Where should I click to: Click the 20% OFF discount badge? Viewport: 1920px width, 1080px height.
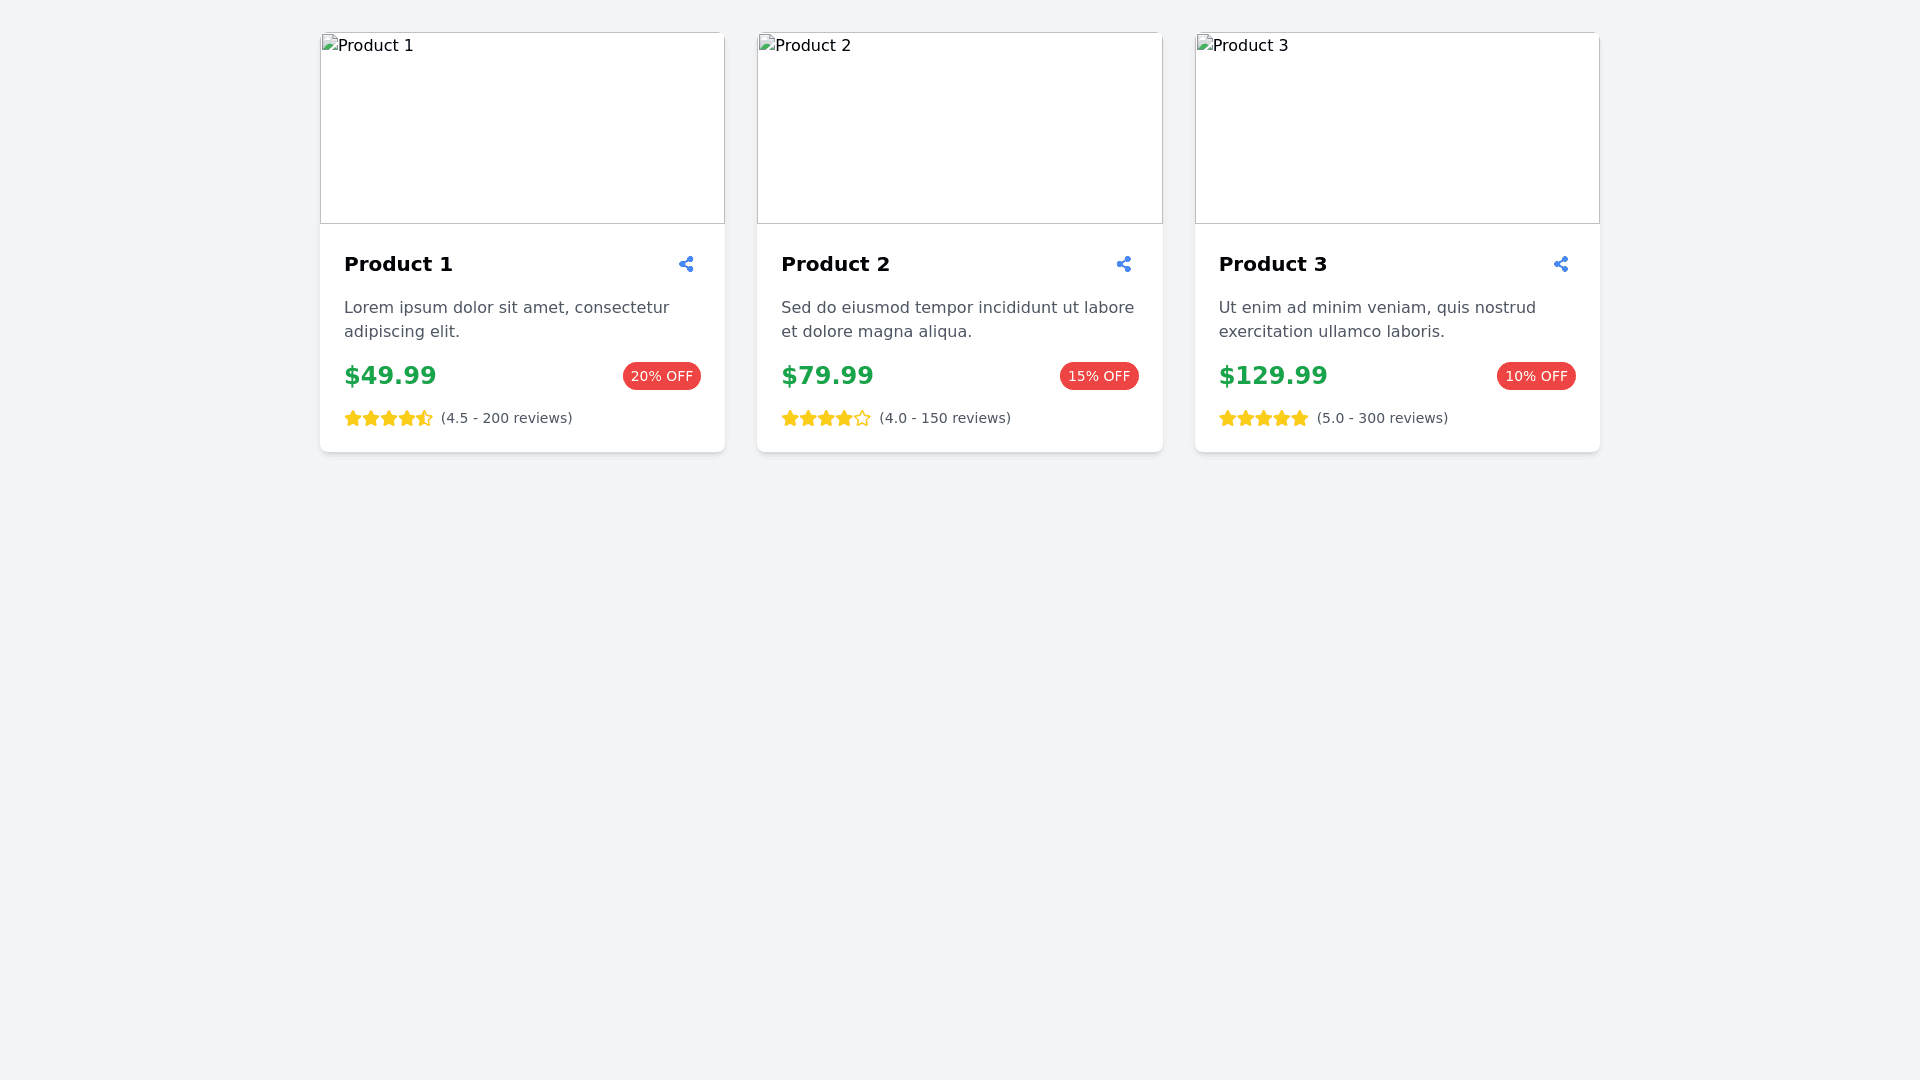(662, 376)
